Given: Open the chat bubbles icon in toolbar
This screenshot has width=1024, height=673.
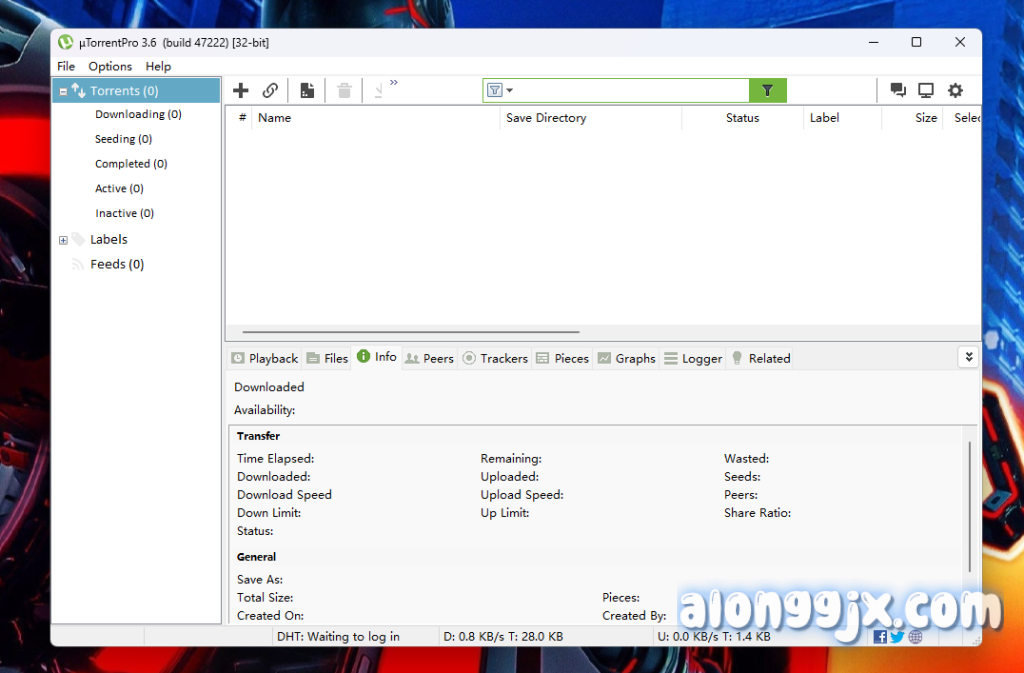Looking at the screenshot, I should point(898,91).
